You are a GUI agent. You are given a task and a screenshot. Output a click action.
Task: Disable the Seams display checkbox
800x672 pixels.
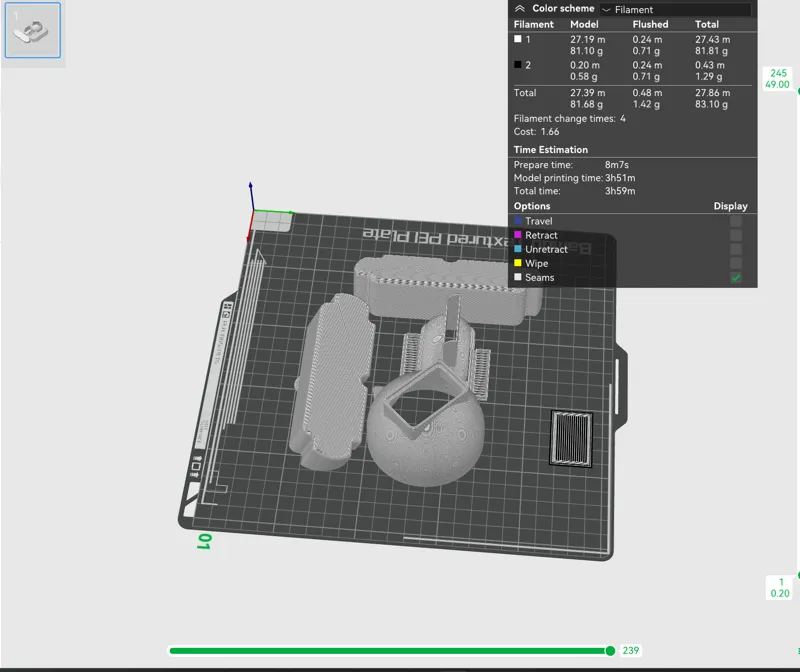point(736,278)
